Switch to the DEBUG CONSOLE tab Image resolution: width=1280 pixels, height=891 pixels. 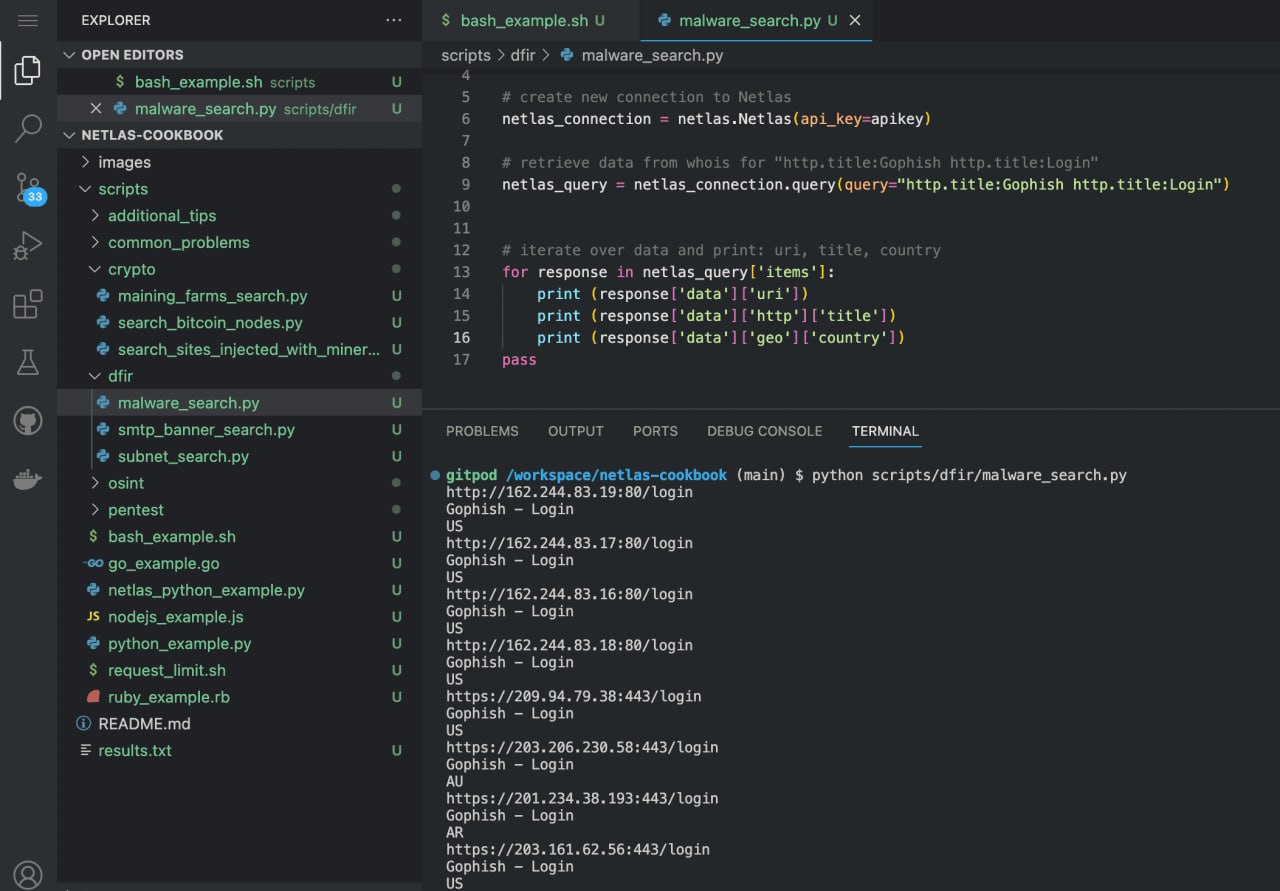point(764,431)
